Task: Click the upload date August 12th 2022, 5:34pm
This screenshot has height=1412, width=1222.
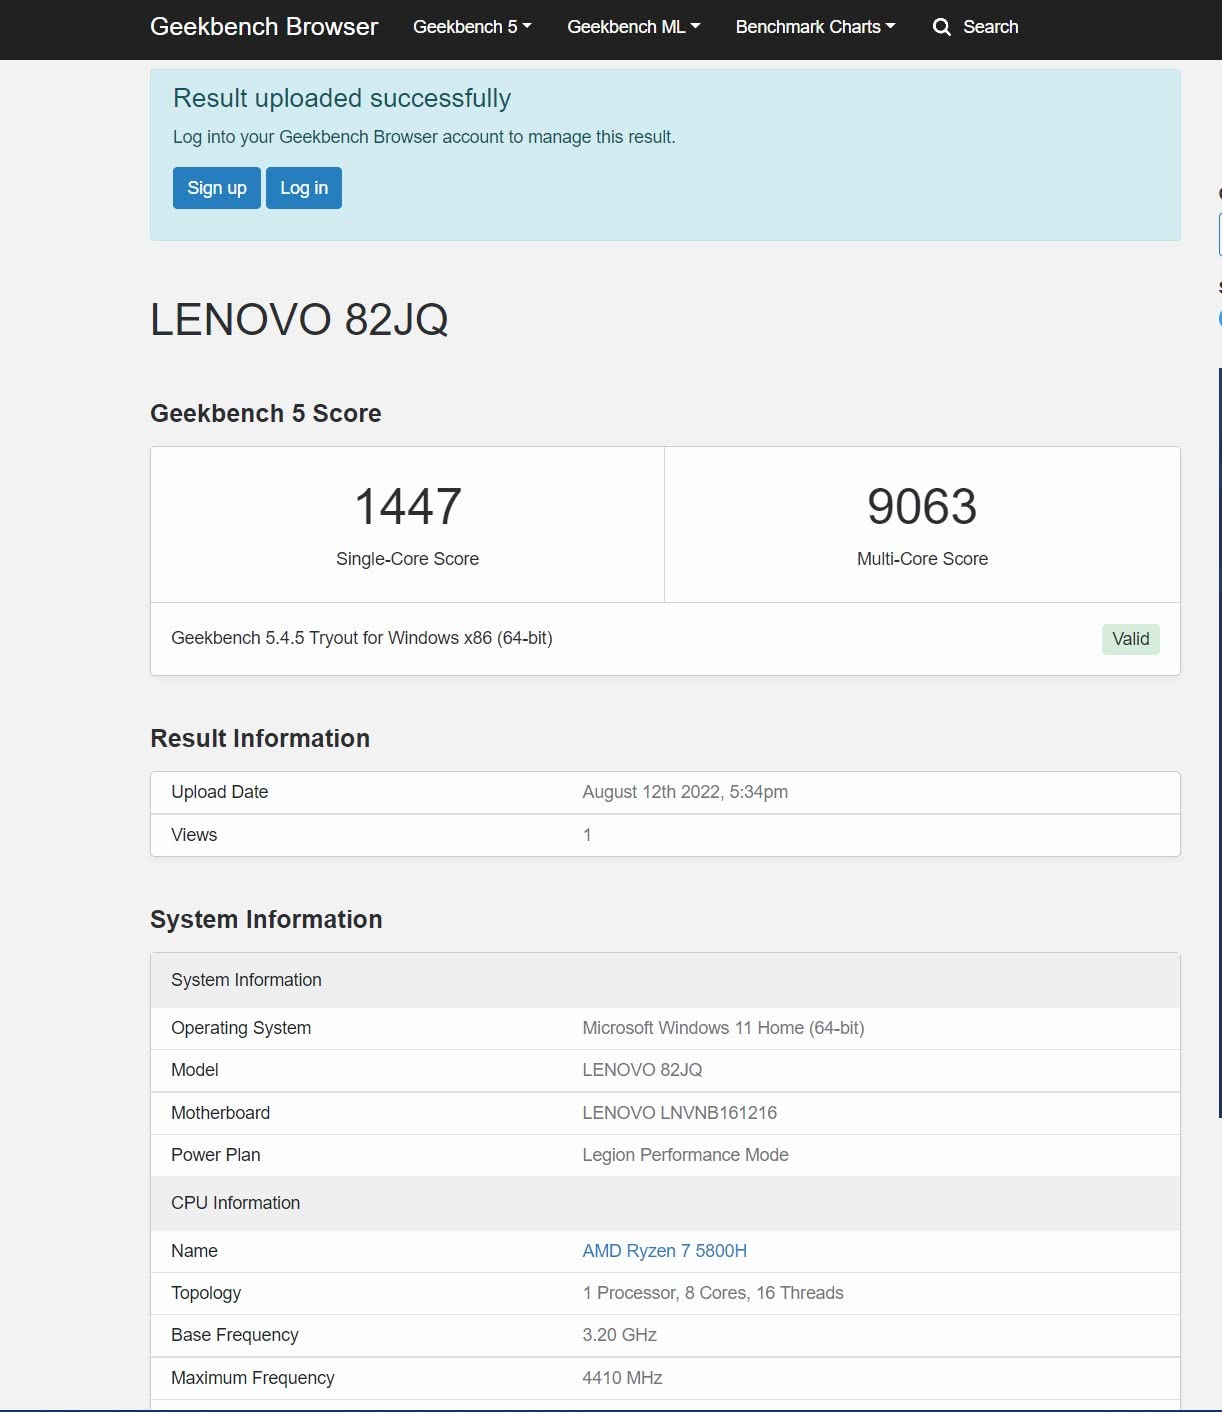Action: click(685, 792)
